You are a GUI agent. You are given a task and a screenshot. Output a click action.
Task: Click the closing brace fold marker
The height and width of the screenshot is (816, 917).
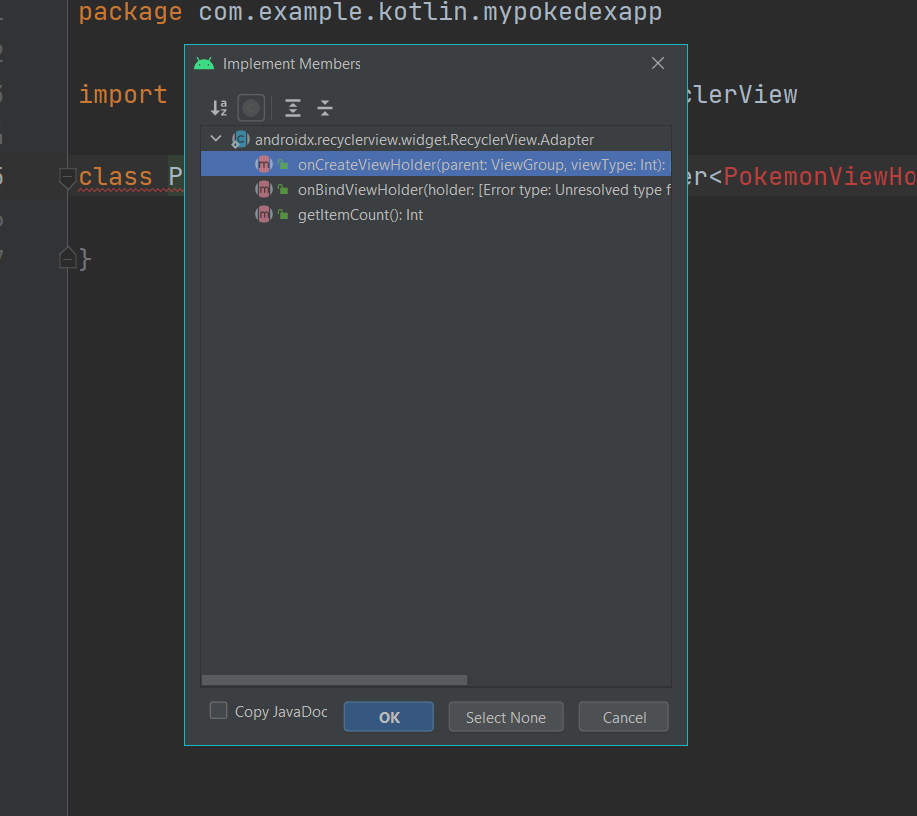(x=67, y=259)
